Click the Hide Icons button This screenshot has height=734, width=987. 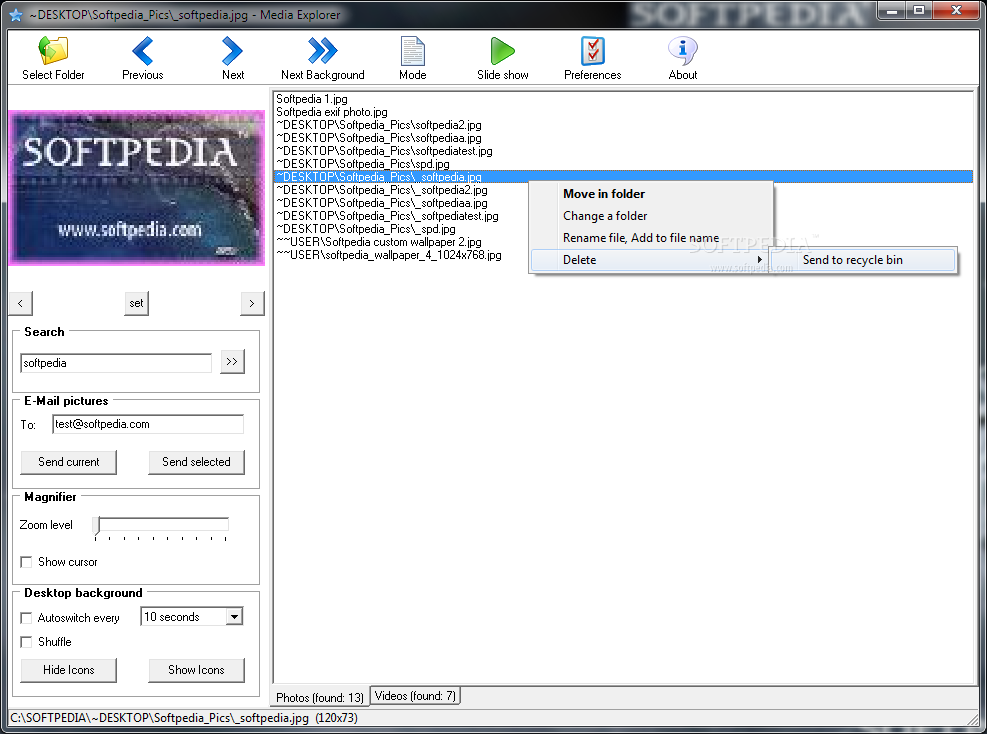(69, 670)
